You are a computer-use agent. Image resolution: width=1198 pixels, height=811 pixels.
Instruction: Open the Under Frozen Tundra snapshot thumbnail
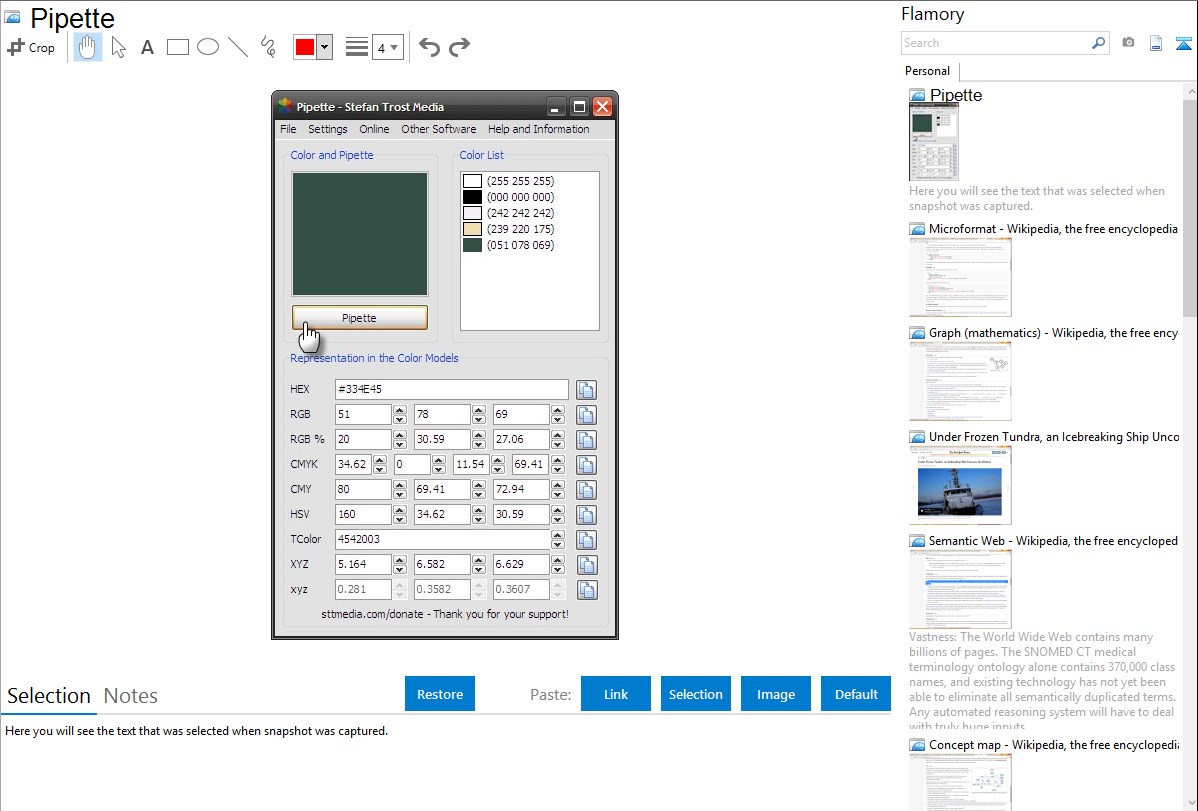click(960, 485)
